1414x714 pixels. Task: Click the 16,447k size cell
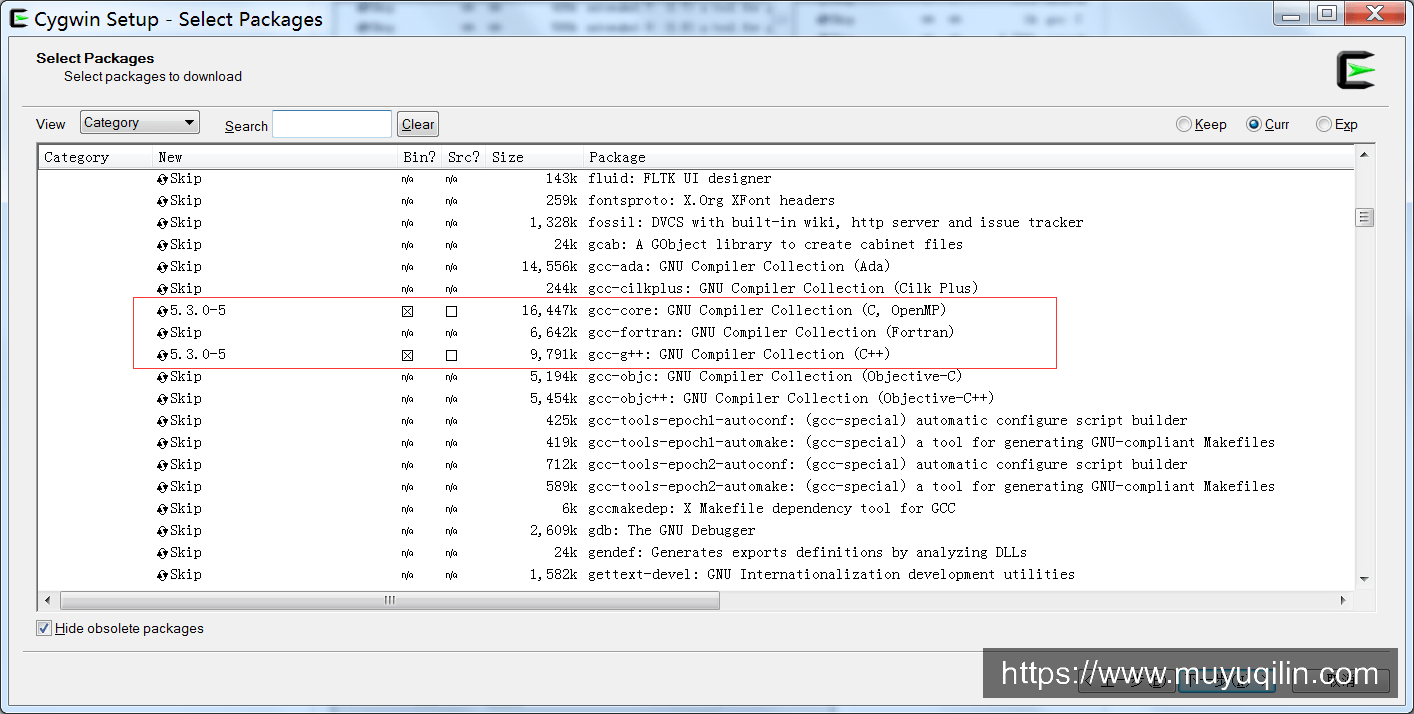point(549,311)
